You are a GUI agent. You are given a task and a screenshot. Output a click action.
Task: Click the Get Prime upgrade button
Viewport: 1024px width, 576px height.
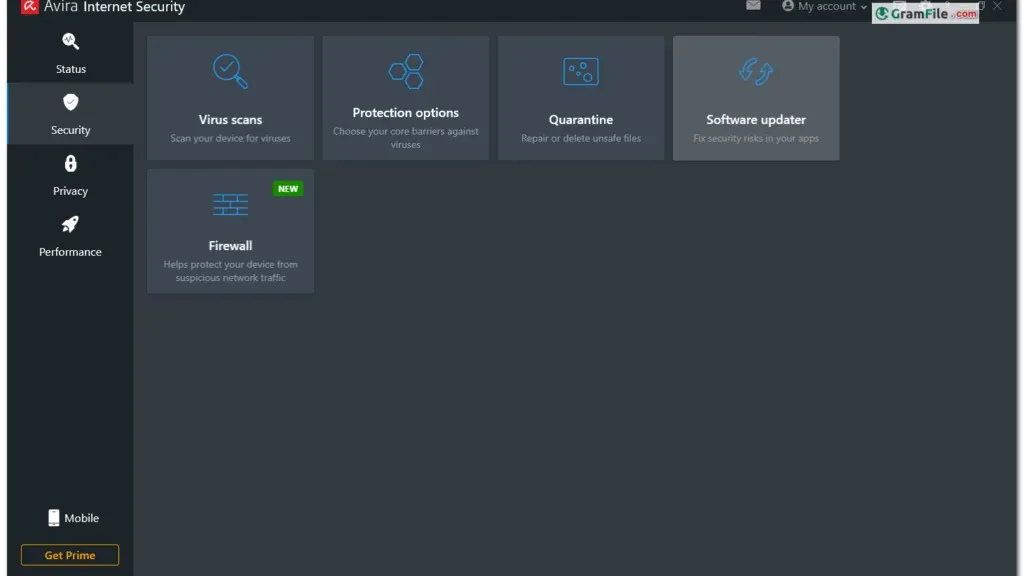pos(70,555)
